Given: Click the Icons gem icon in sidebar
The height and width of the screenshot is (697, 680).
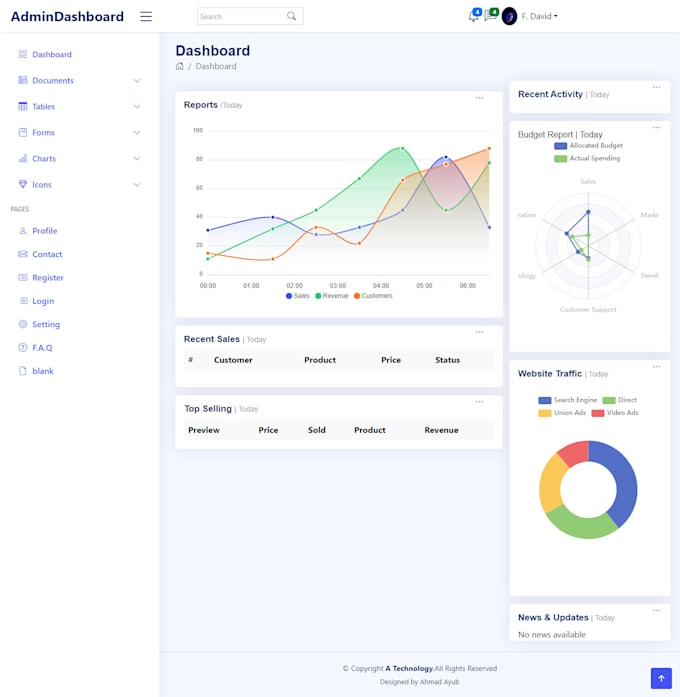Looking at the screenshot, I should coord(23,184).
